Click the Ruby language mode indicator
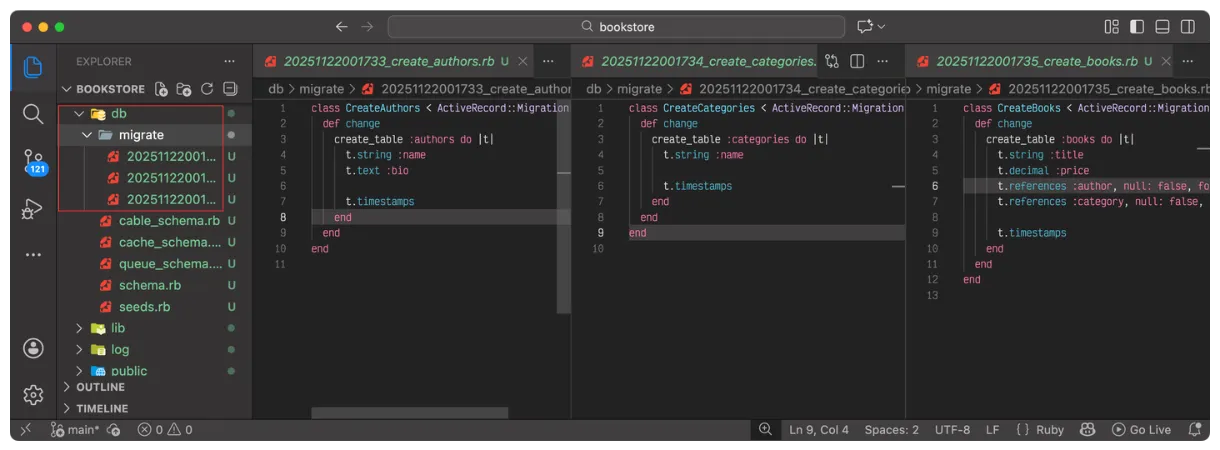Viewport: 1220px width, 450px height. click(x=1040, y=430)
